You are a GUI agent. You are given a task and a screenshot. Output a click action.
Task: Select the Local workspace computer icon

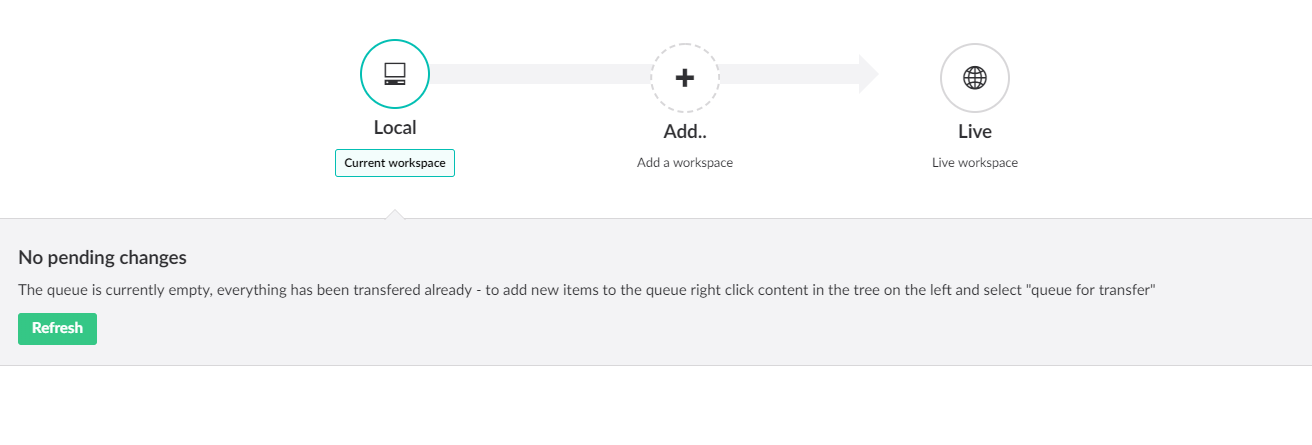pyautogui.click(x=395, y=73)
